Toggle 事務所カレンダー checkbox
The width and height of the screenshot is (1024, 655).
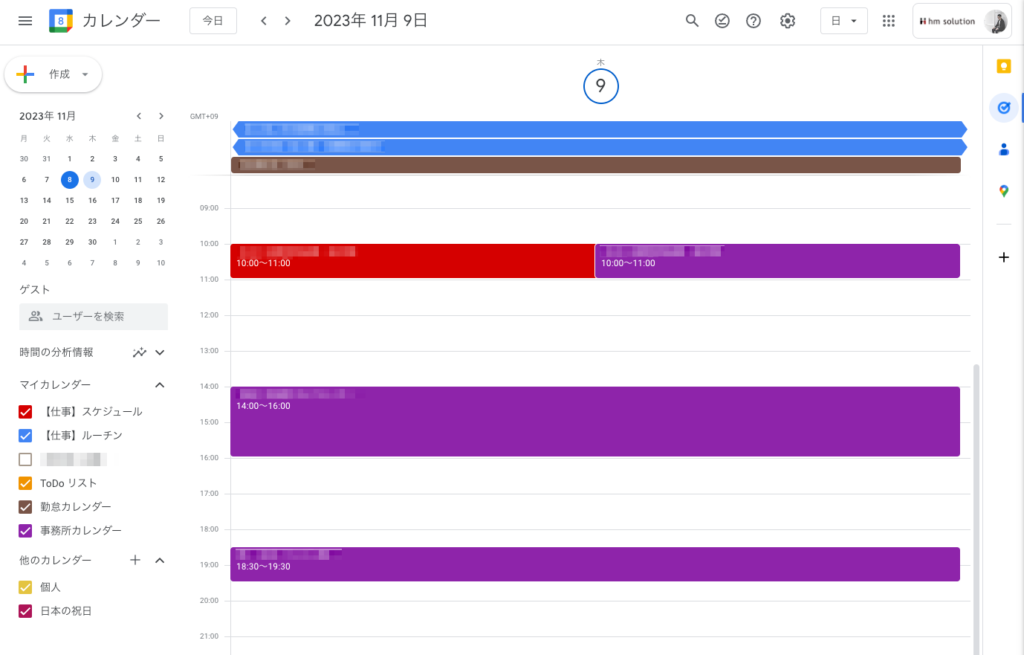tap(25, 531)
